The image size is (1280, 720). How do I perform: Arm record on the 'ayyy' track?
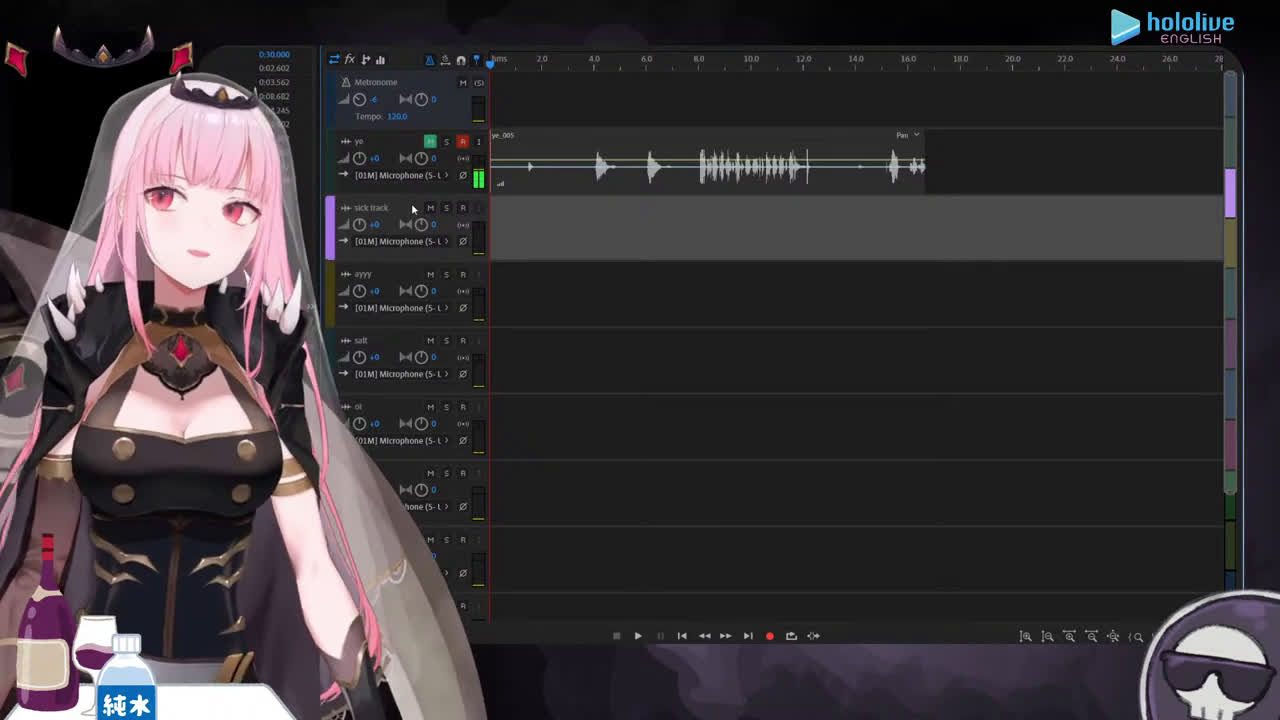point(462,274)
